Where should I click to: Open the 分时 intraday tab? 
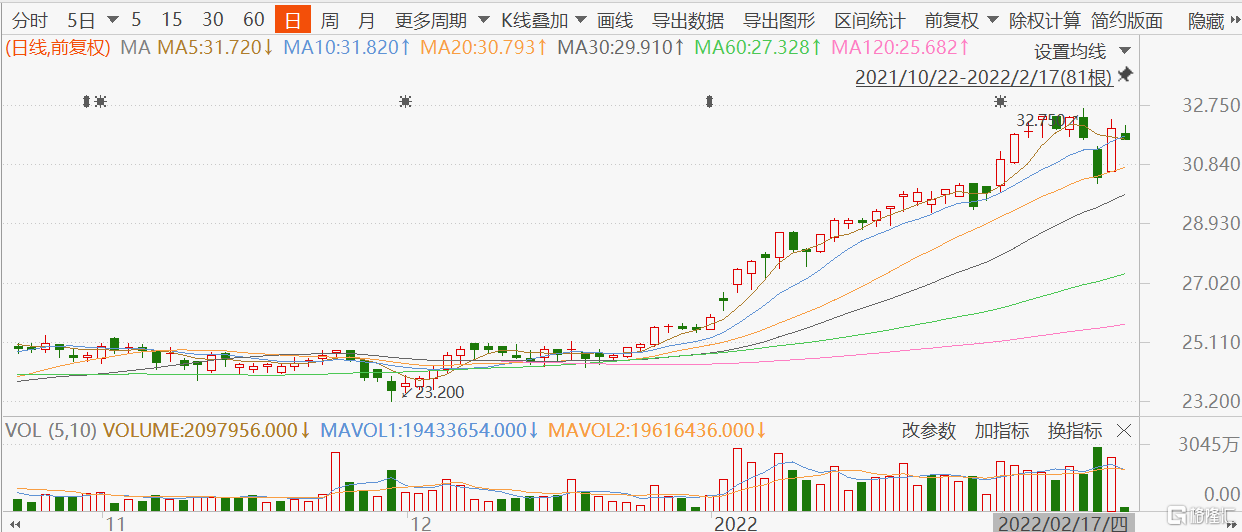tap(32, 20)
